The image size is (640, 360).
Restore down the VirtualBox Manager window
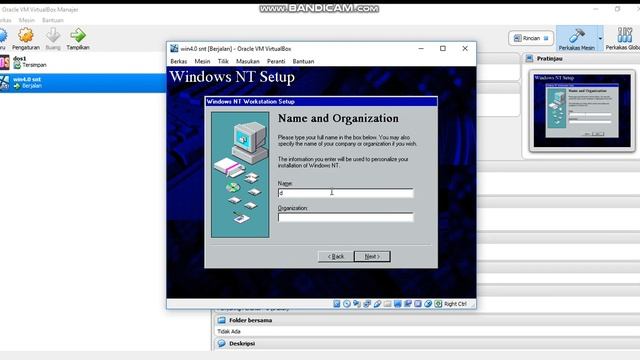(618, 9)
